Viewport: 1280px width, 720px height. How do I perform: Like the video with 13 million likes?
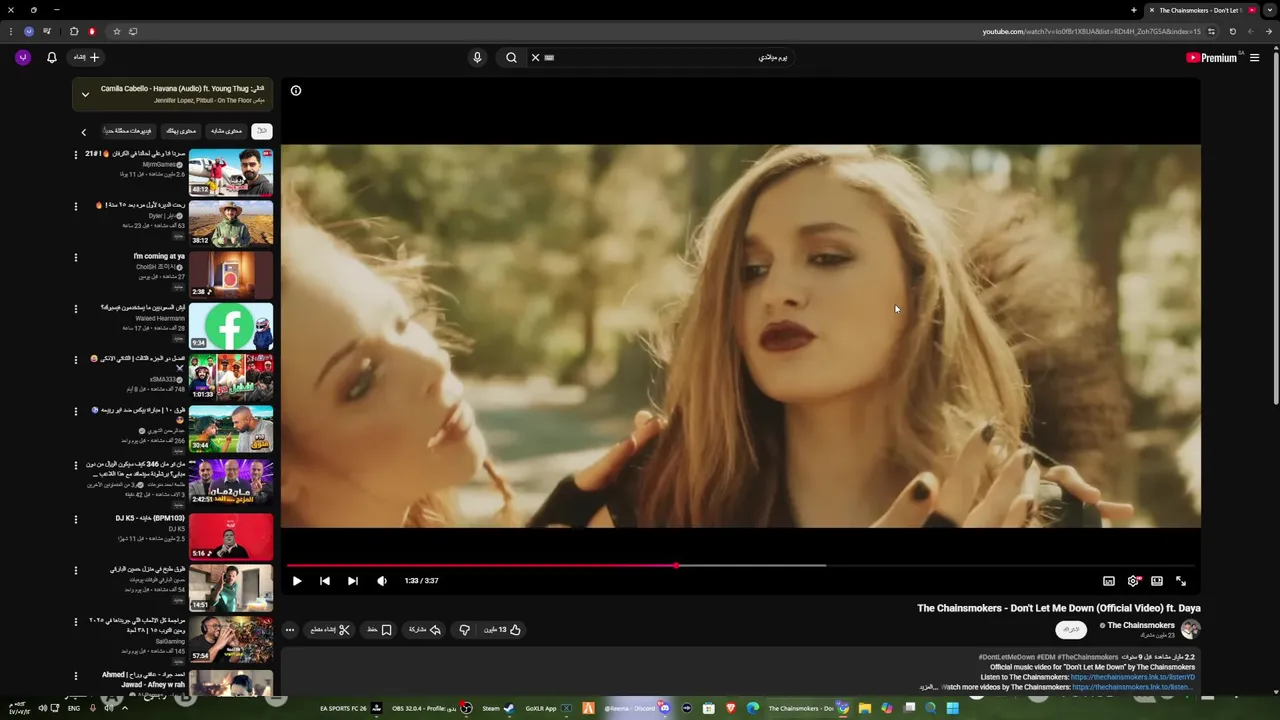pos(503,630)
